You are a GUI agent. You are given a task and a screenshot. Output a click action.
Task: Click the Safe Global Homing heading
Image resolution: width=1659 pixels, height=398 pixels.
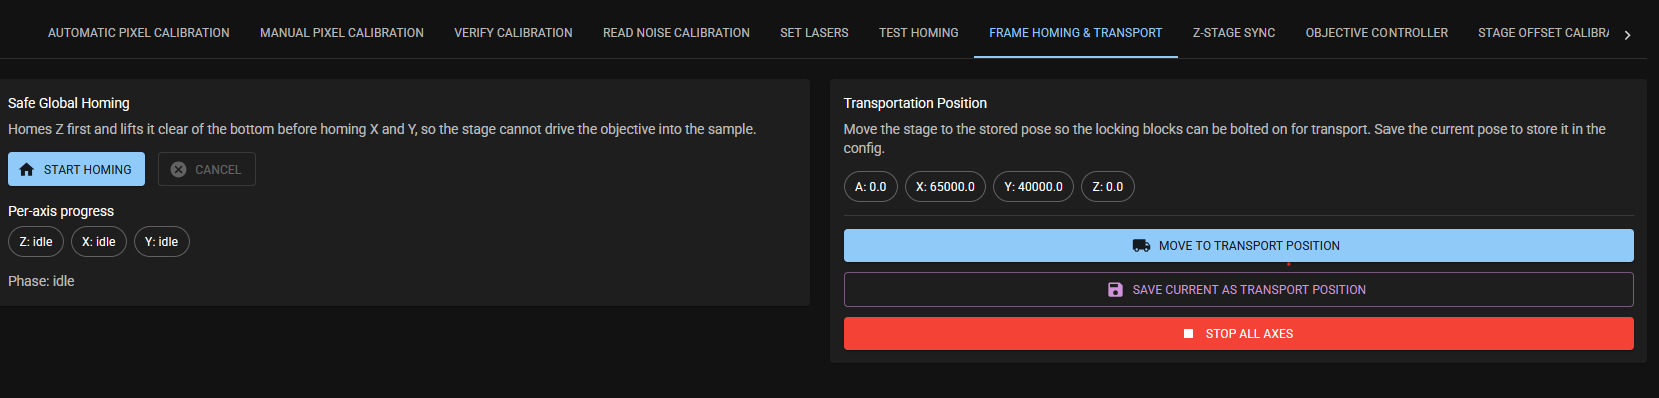(69, 103)
